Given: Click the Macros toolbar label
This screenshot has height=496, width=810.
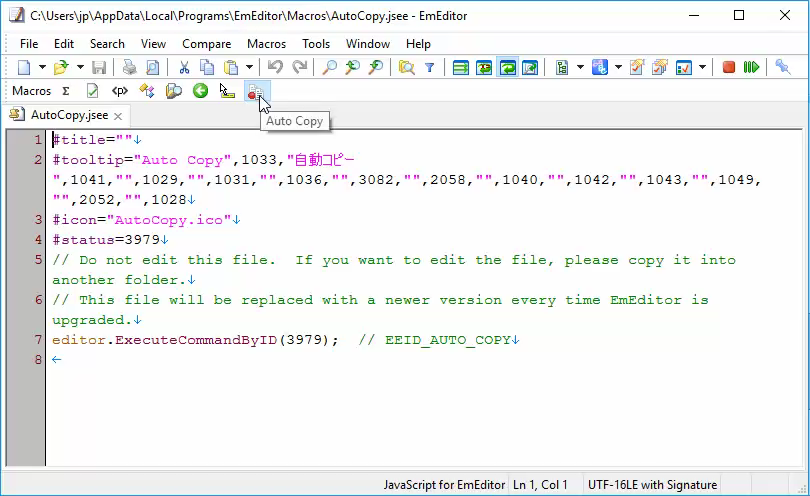Looking at the screenshot, I should 32,91.
